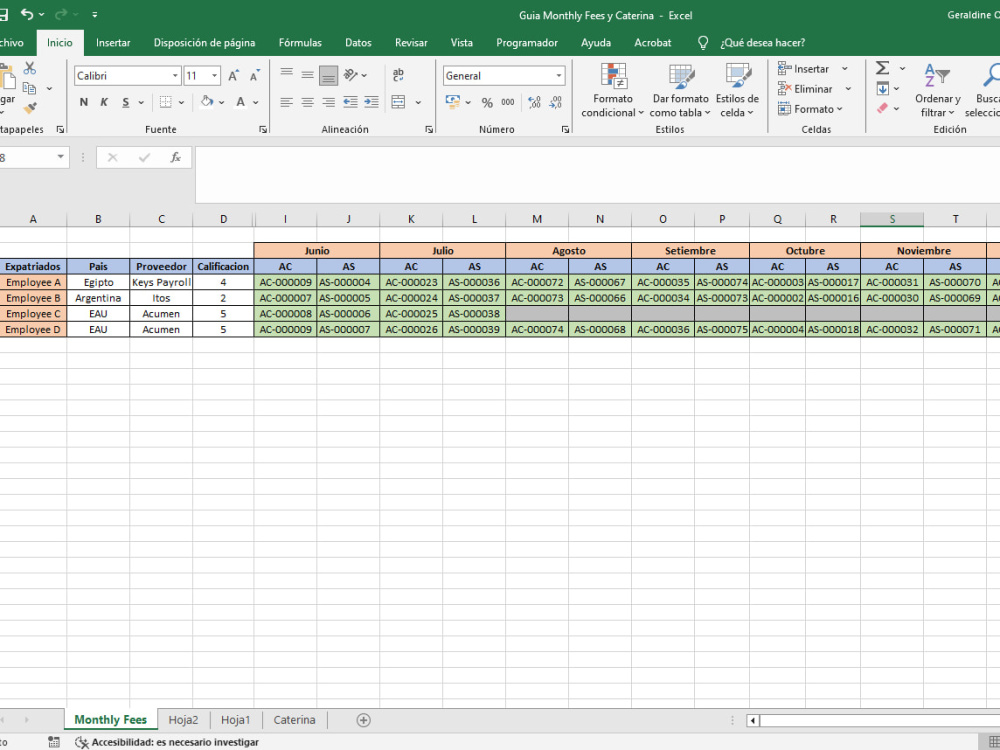
Task: Open Formato condicional menu
Action: point(612,91)
